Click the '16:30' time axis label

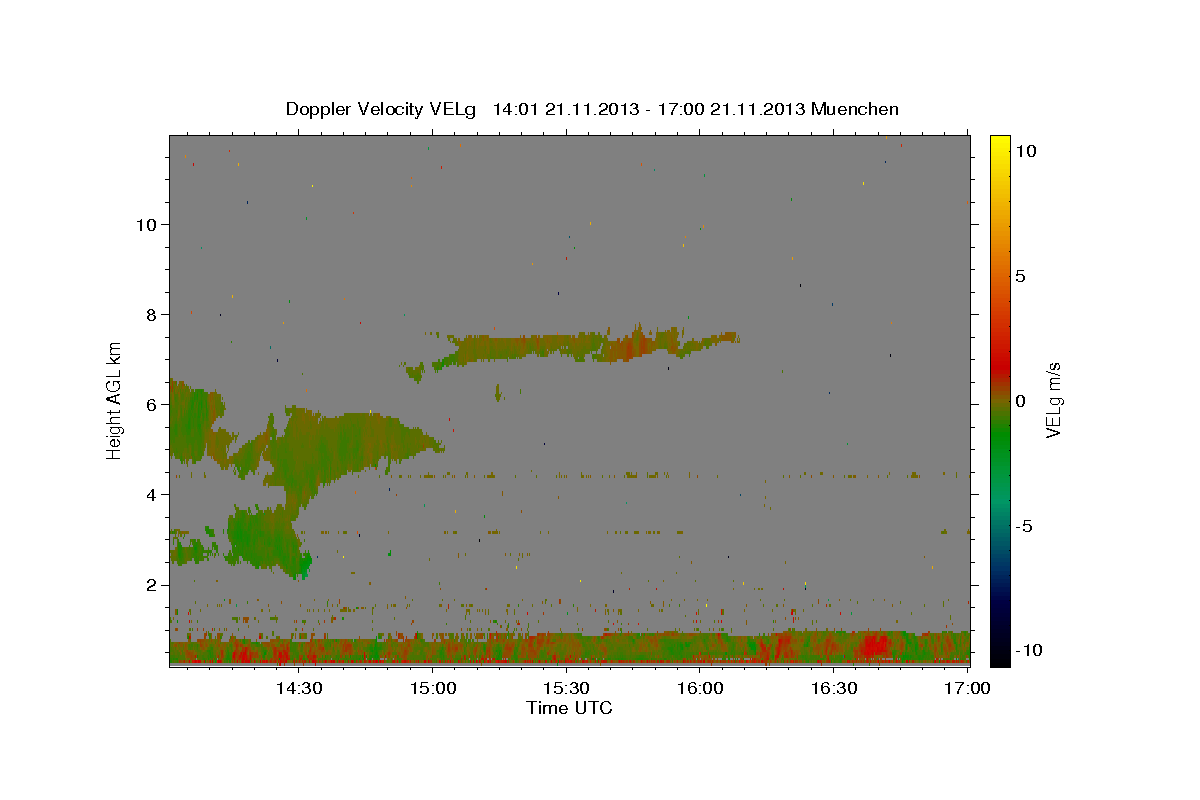(x=834, y=688)
